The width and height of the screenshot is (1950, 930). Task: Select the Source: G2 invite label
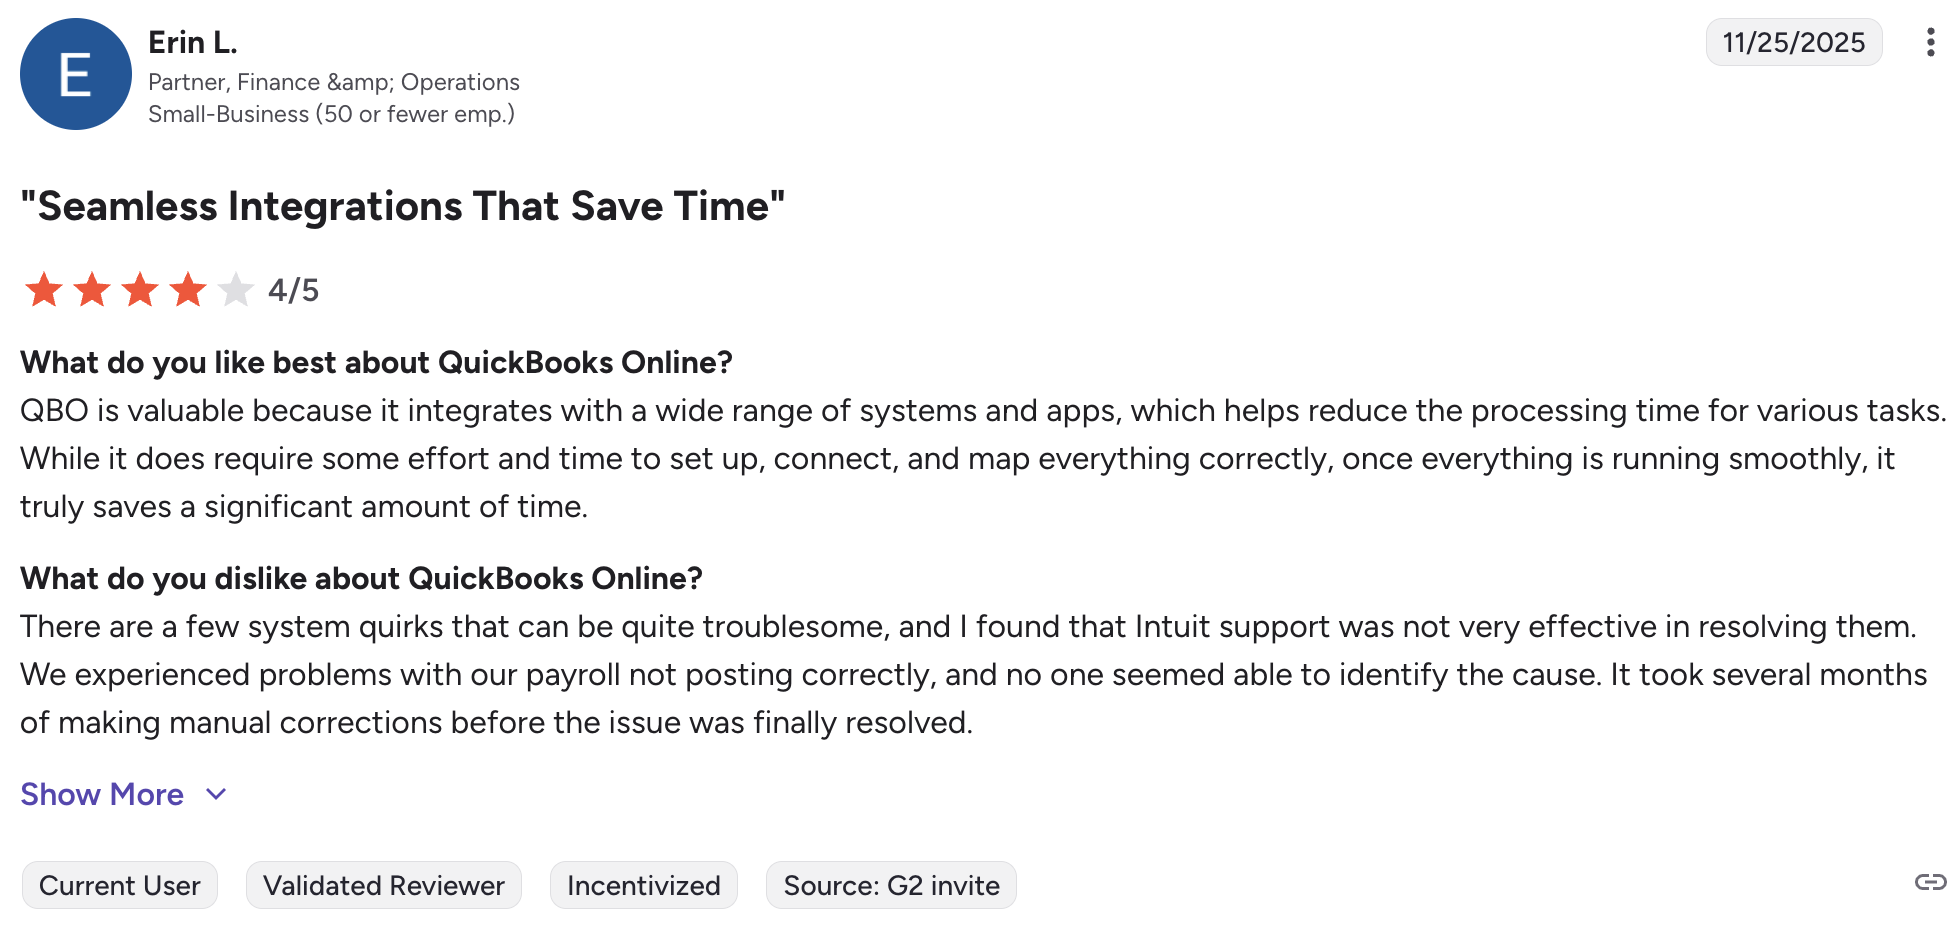(890, 884)
